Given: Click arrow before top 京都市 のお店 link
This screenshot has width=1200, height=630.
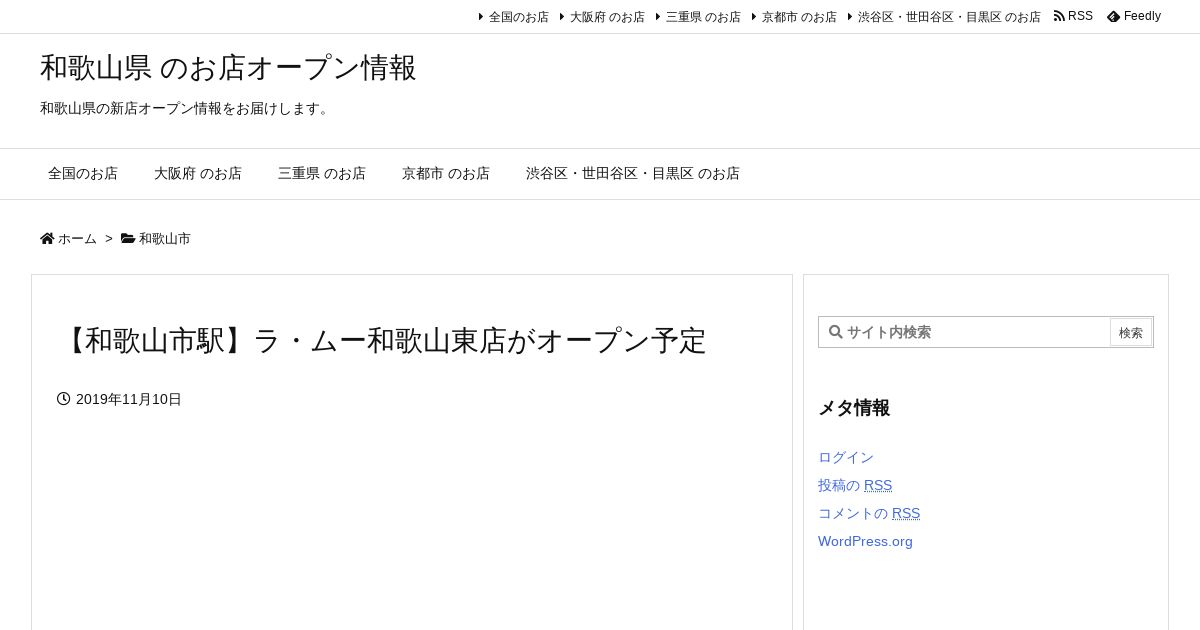Looking at the screenshot, I should [754, 17].
